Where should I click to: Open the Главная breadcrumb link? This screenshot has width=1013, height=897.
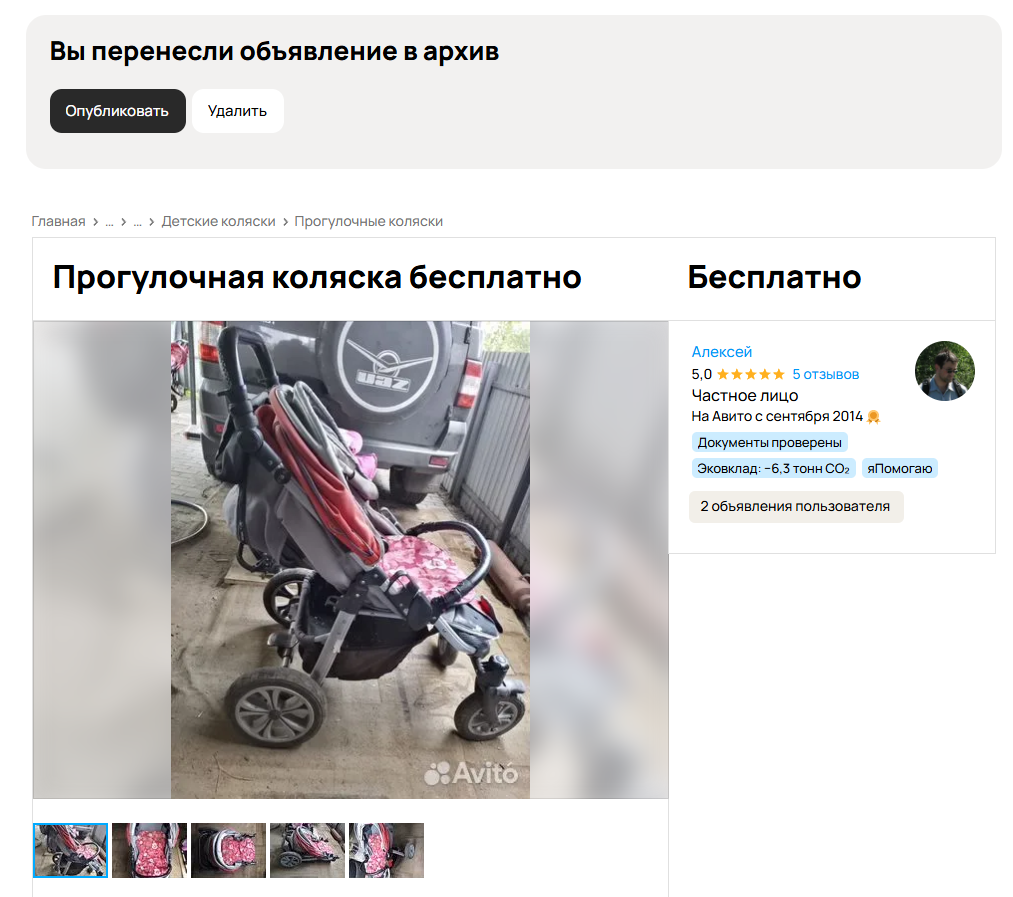click(58, 221)
